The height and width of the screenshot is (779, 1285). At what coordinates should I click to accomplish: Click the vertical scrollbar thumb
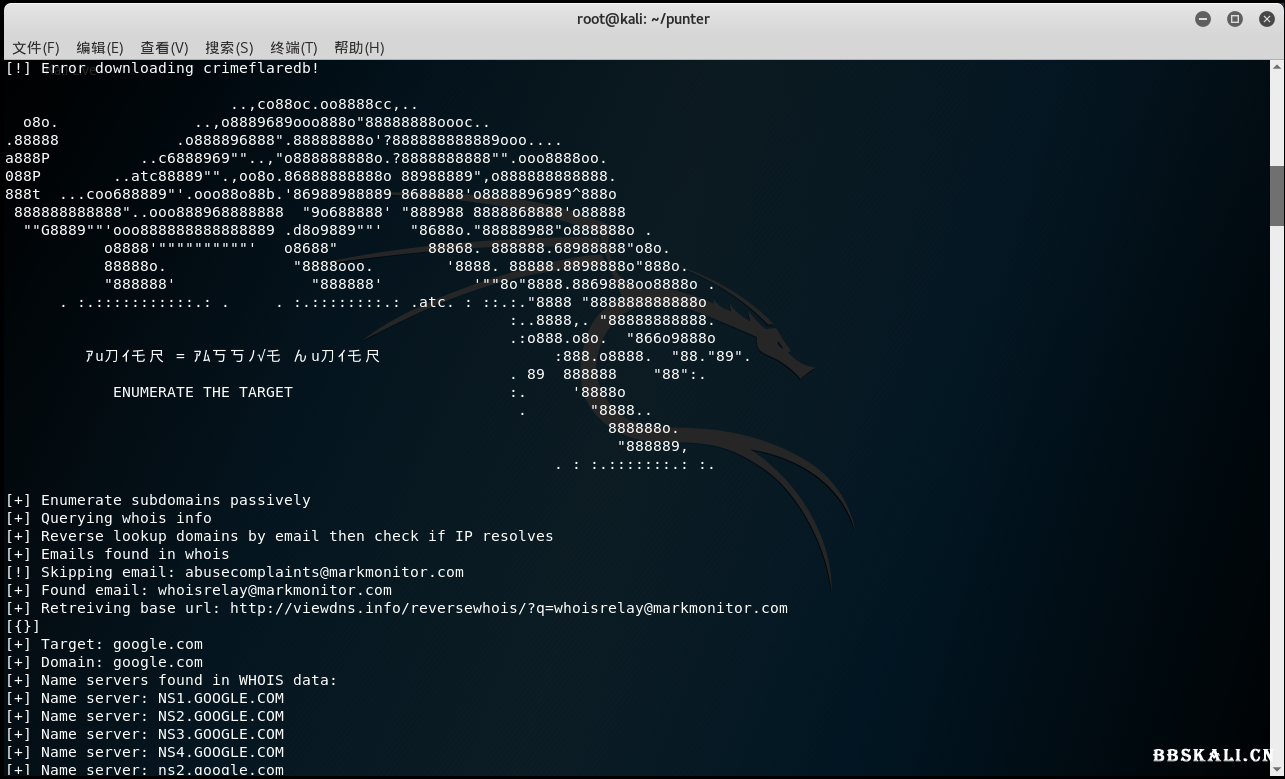coord(1277,196)
